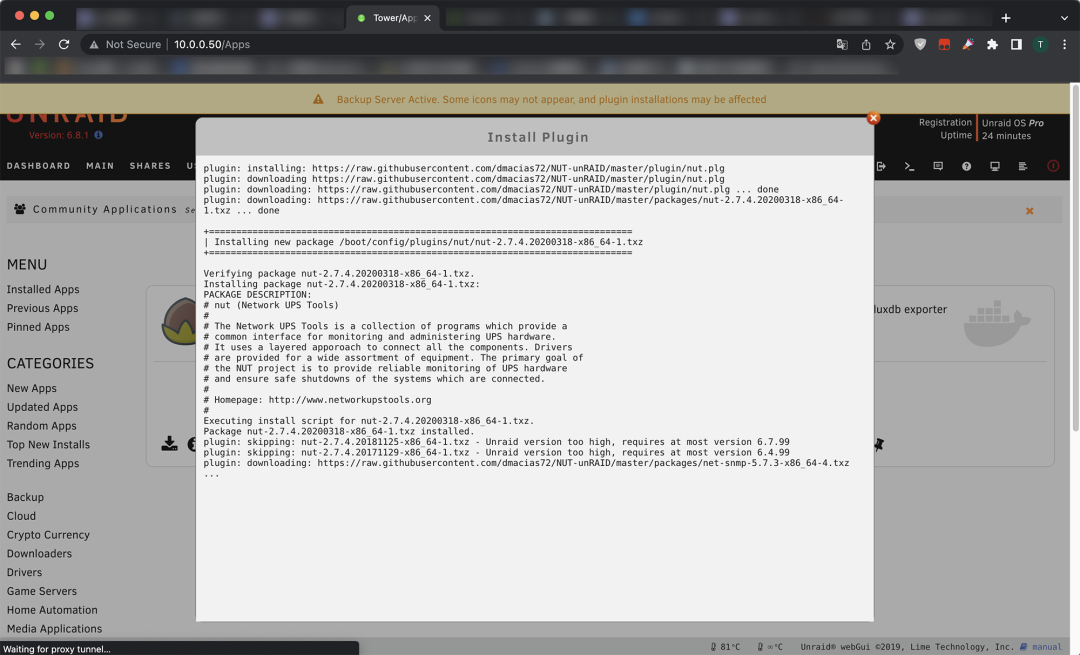Open the Top New Installs category
The width and height of the screenshot is (1080, 655).
pos(48,444)
